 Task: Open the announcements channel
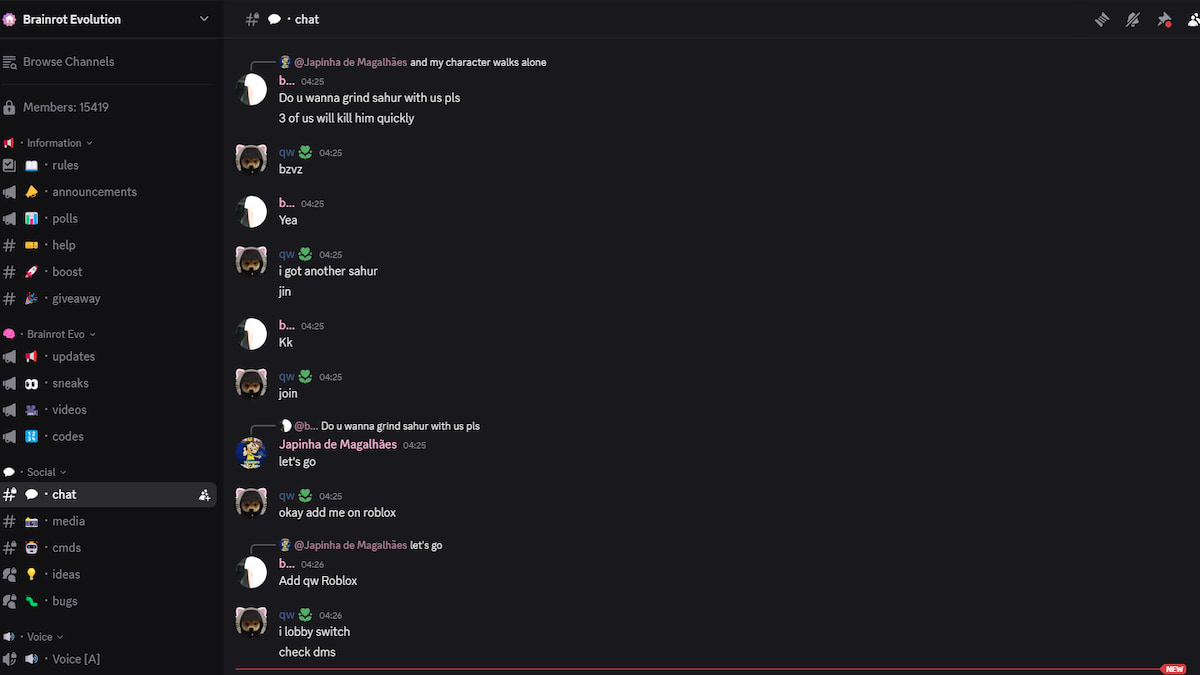click(94, 191)
